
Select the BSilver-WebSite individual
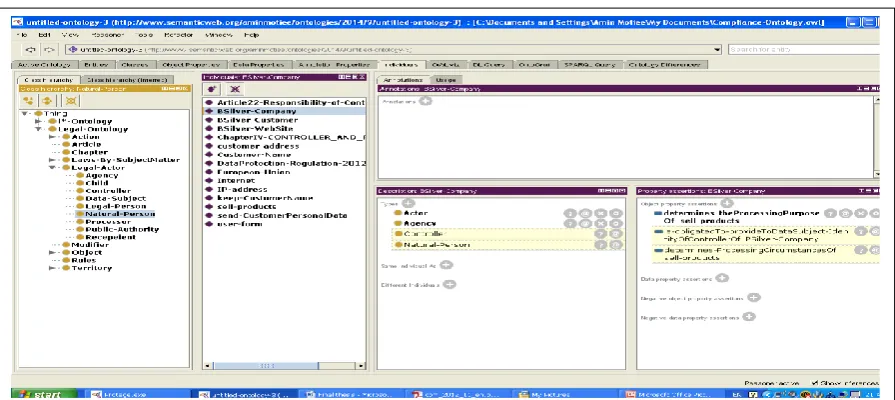[x=255, y=129]
